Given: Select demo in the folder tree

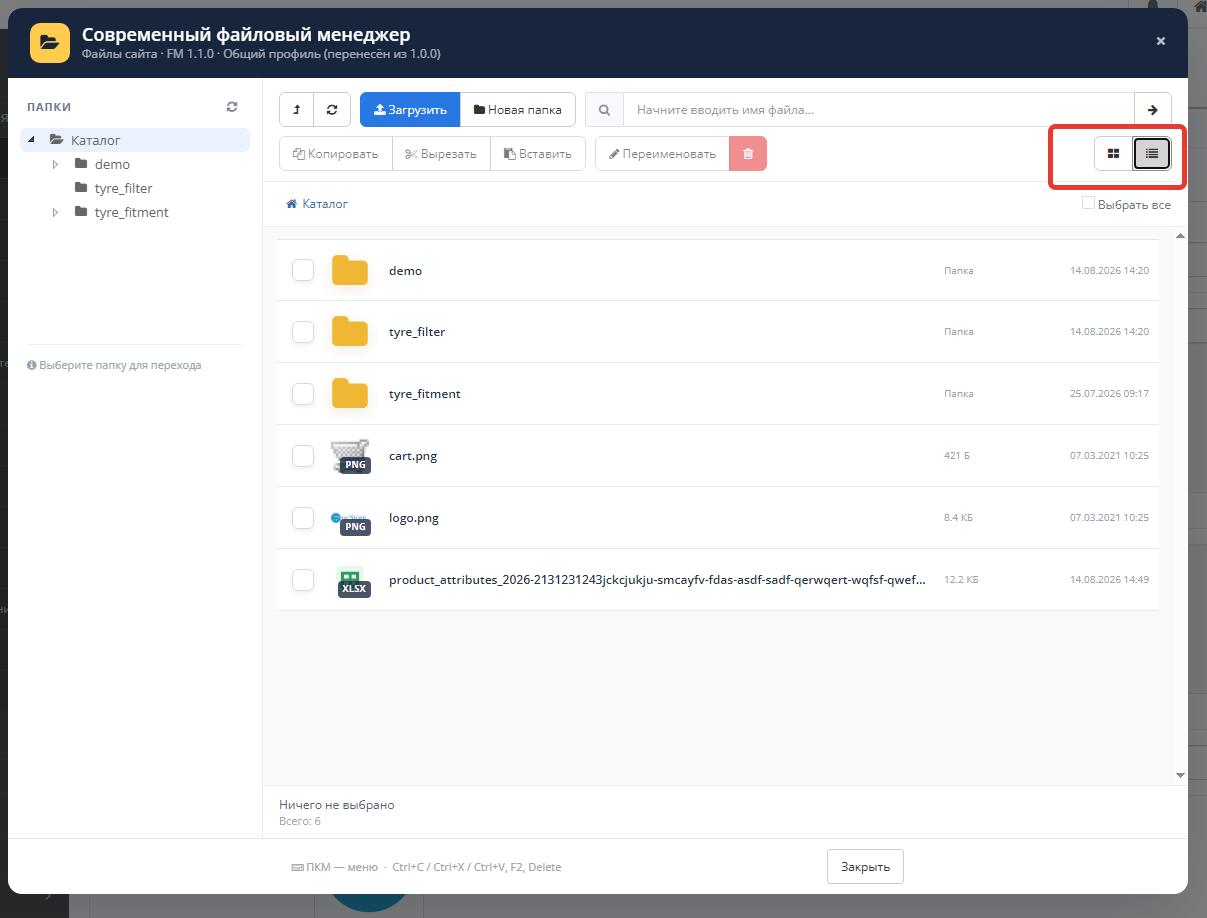Looking at the screenshot, I should click(112, 164).
